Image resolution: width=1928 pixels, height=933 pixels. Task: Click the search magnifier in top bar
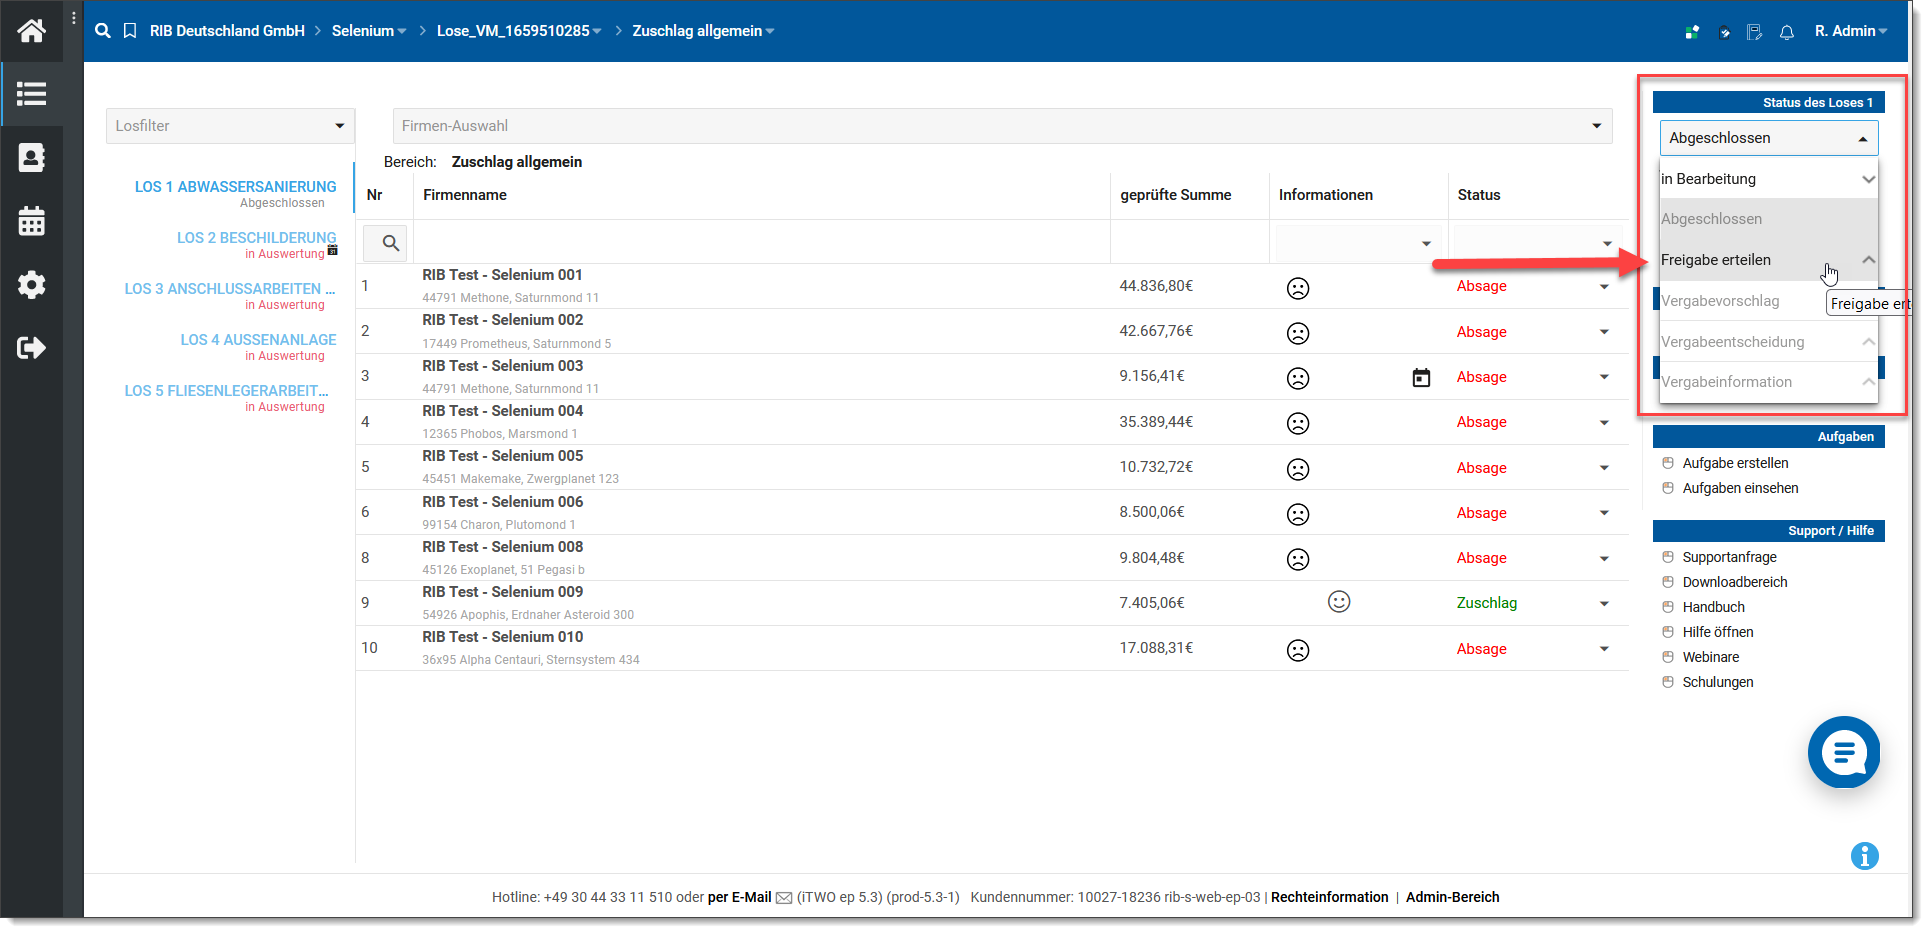tap(102, 31)
